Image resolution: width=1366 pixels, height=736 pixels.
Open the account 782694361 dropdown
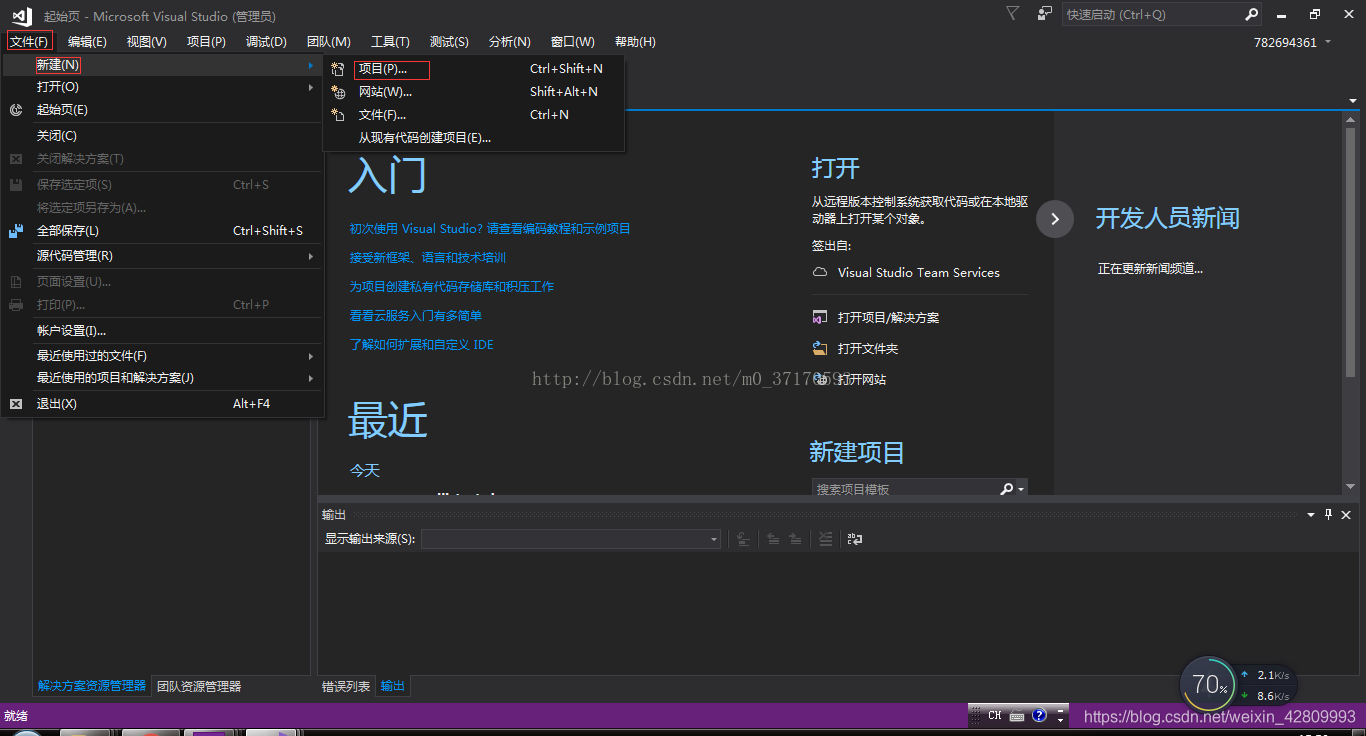pyautogui.click(x=1328, y=42)
